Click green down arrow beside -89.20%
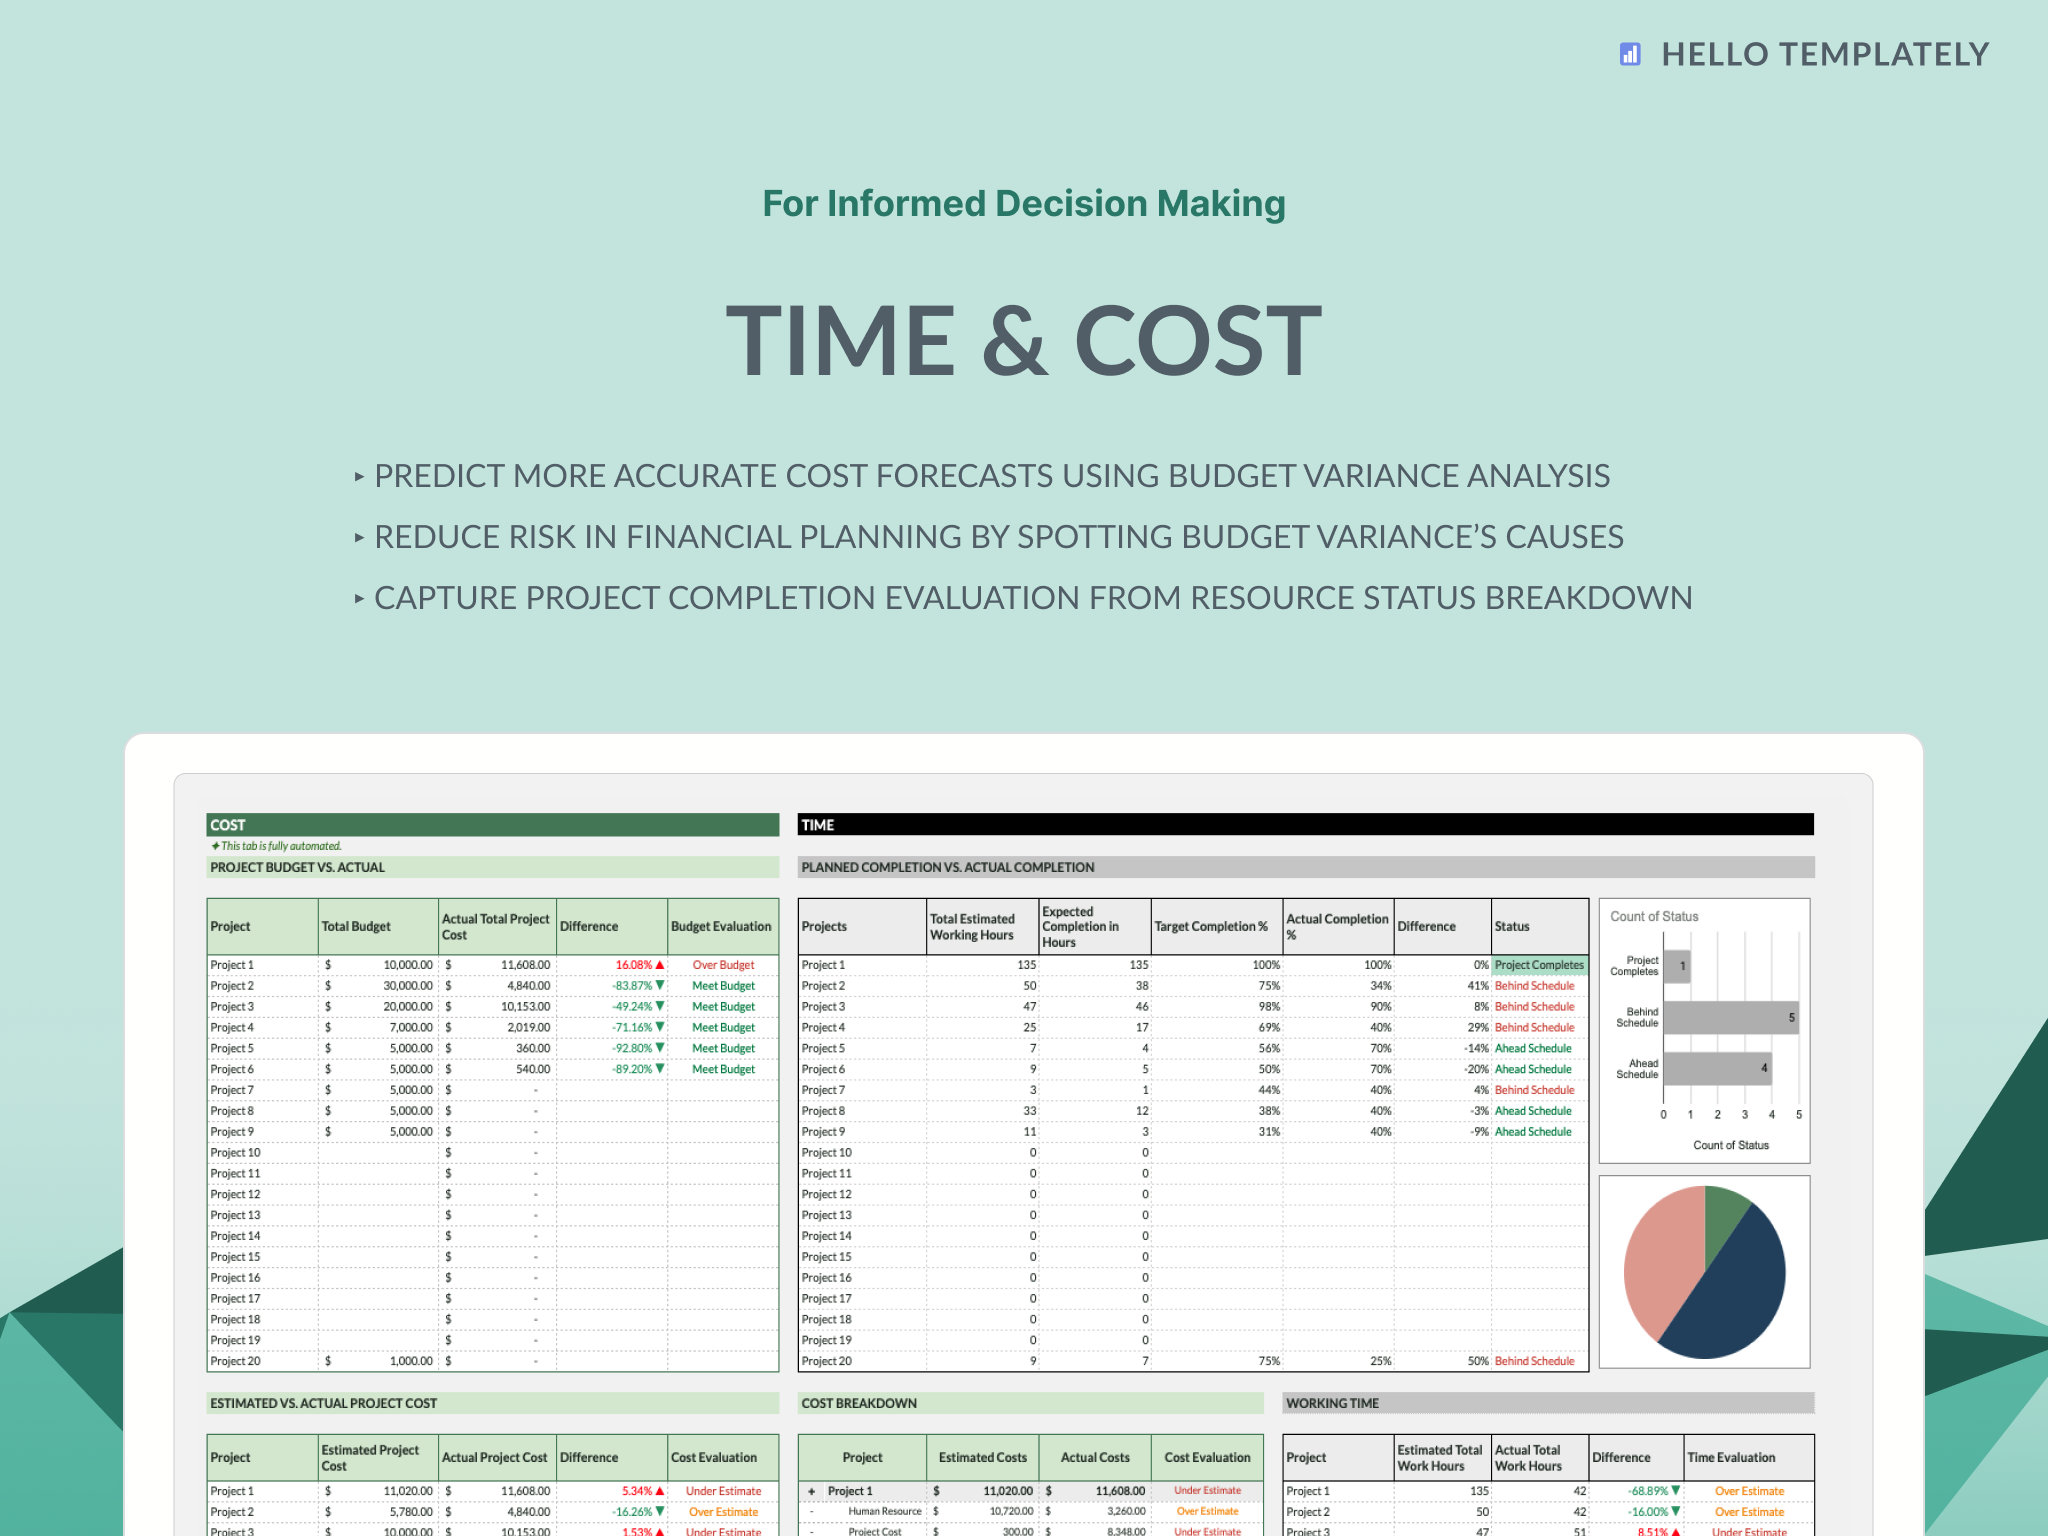The height and width of the screenshot is (1536, 2048). [x=660, y=1069]
